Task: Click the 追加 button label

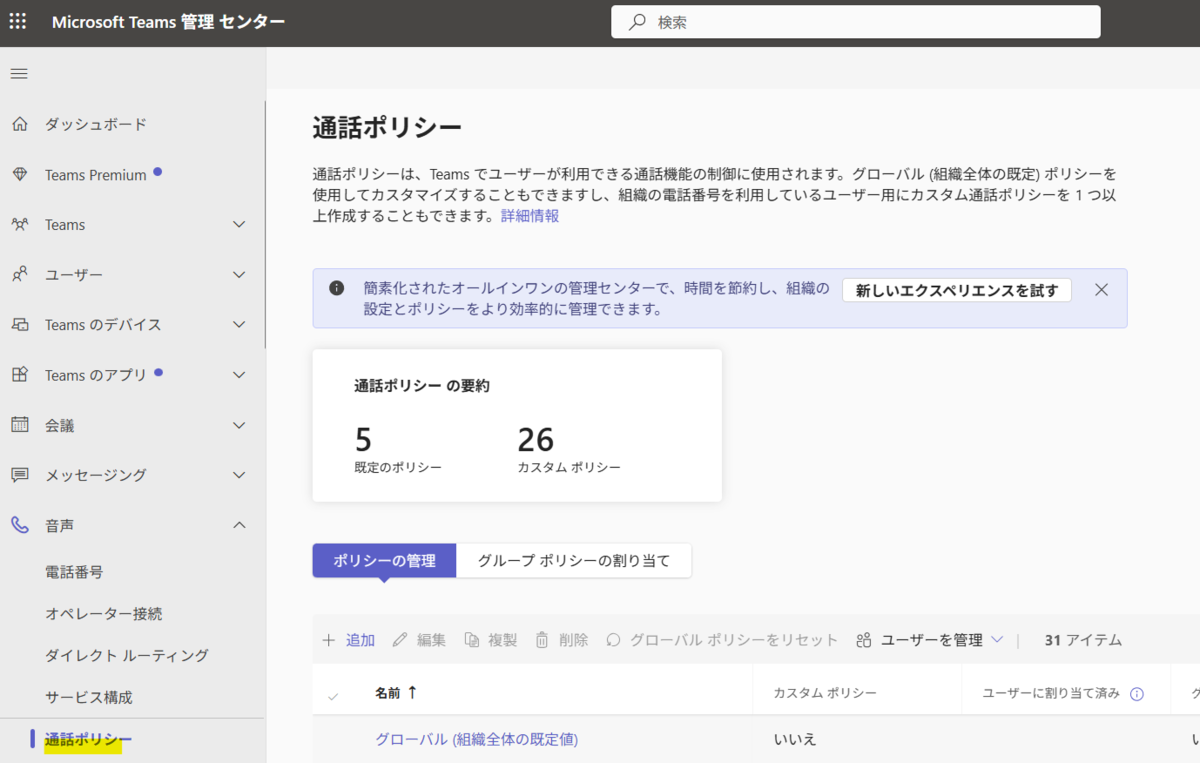Action: [360, 640]
